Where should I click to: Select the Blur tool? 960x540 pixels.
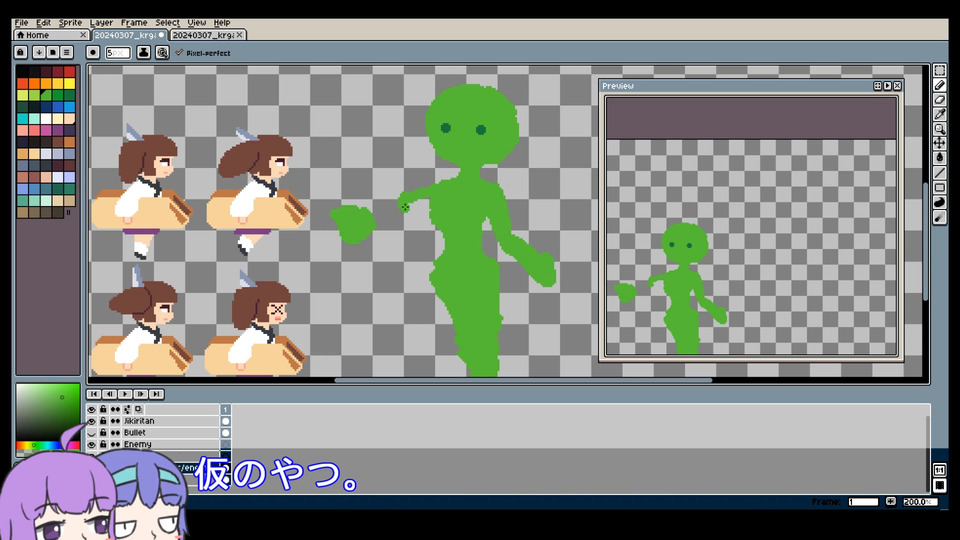tap(940, 217)
